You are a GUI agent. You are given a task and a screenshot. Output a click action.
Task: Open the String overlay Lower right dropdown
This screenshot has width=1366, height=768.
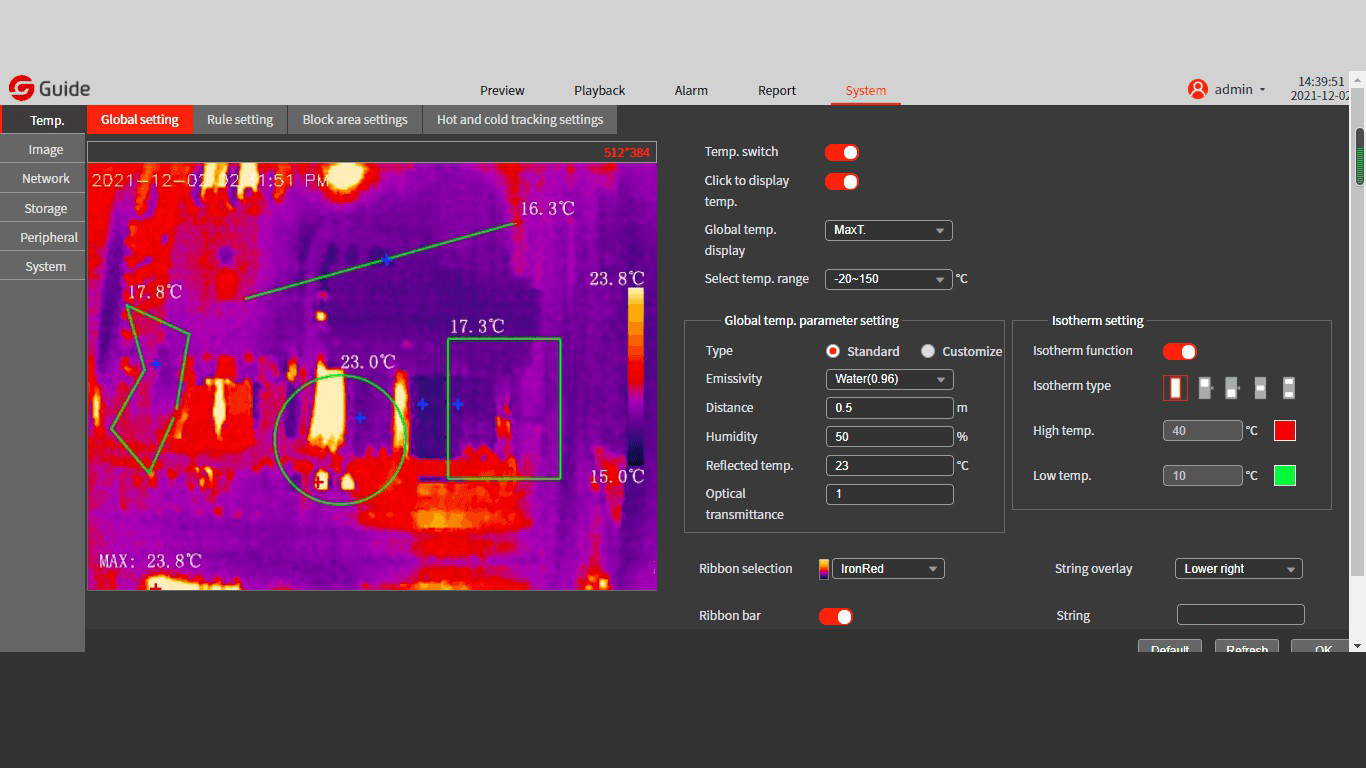[x=1238, y=569]
